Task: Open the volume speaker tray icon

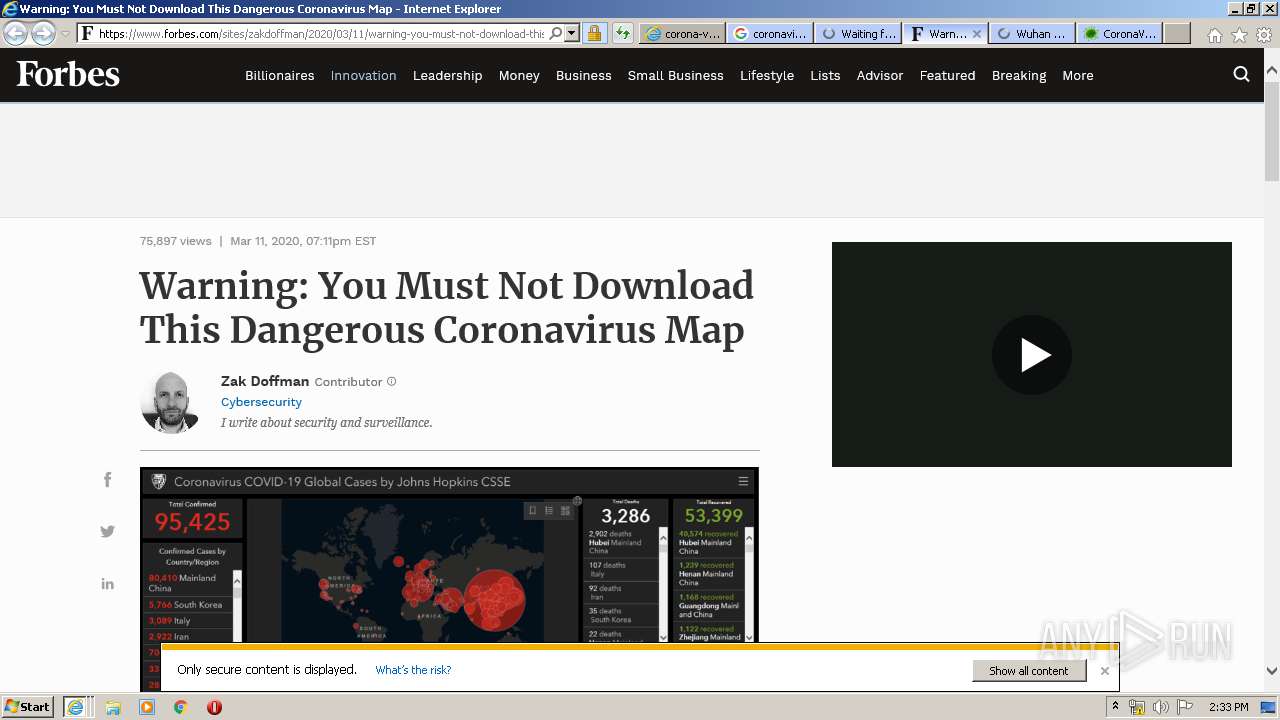Action: coord(1160,707)
